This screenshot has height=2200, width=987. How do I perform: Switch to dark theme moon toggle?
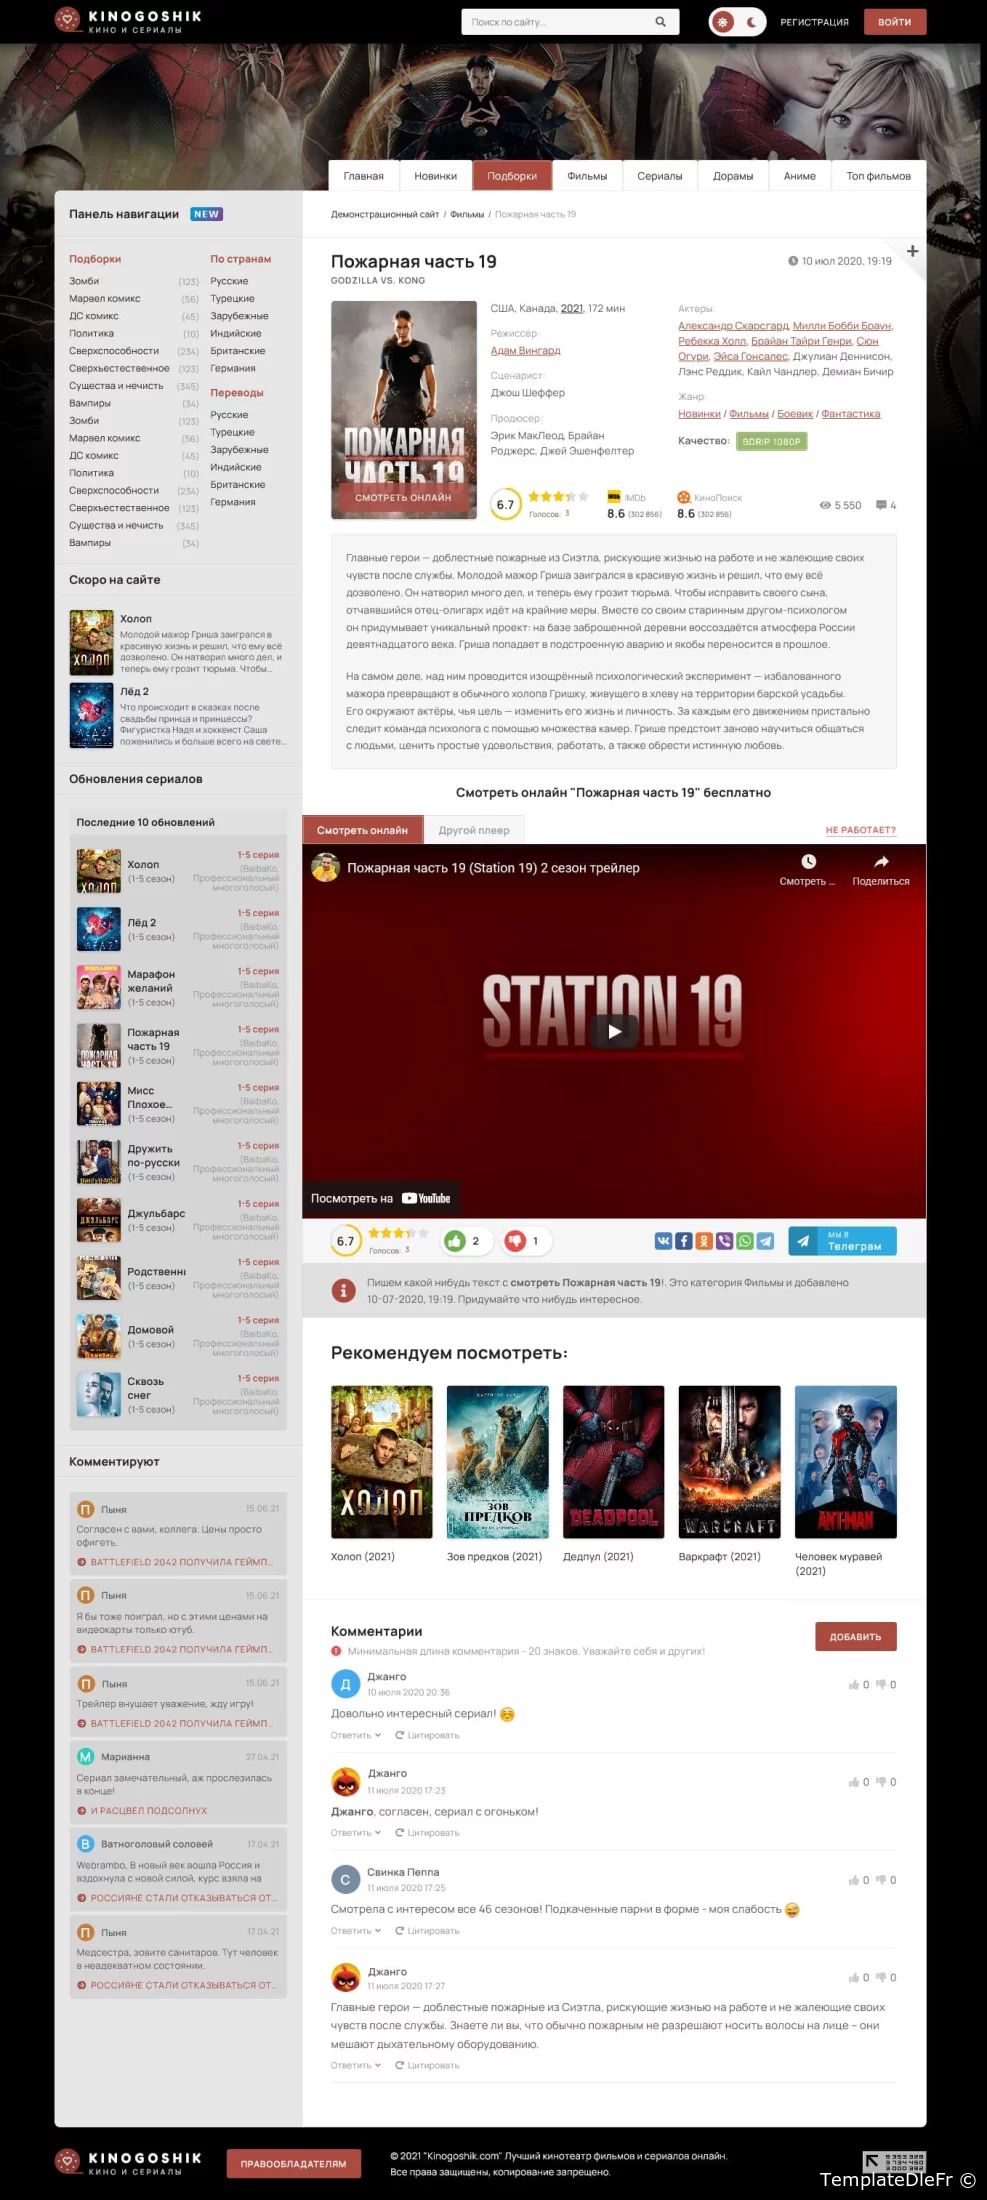pyautogui.click(x=751, y=22)
